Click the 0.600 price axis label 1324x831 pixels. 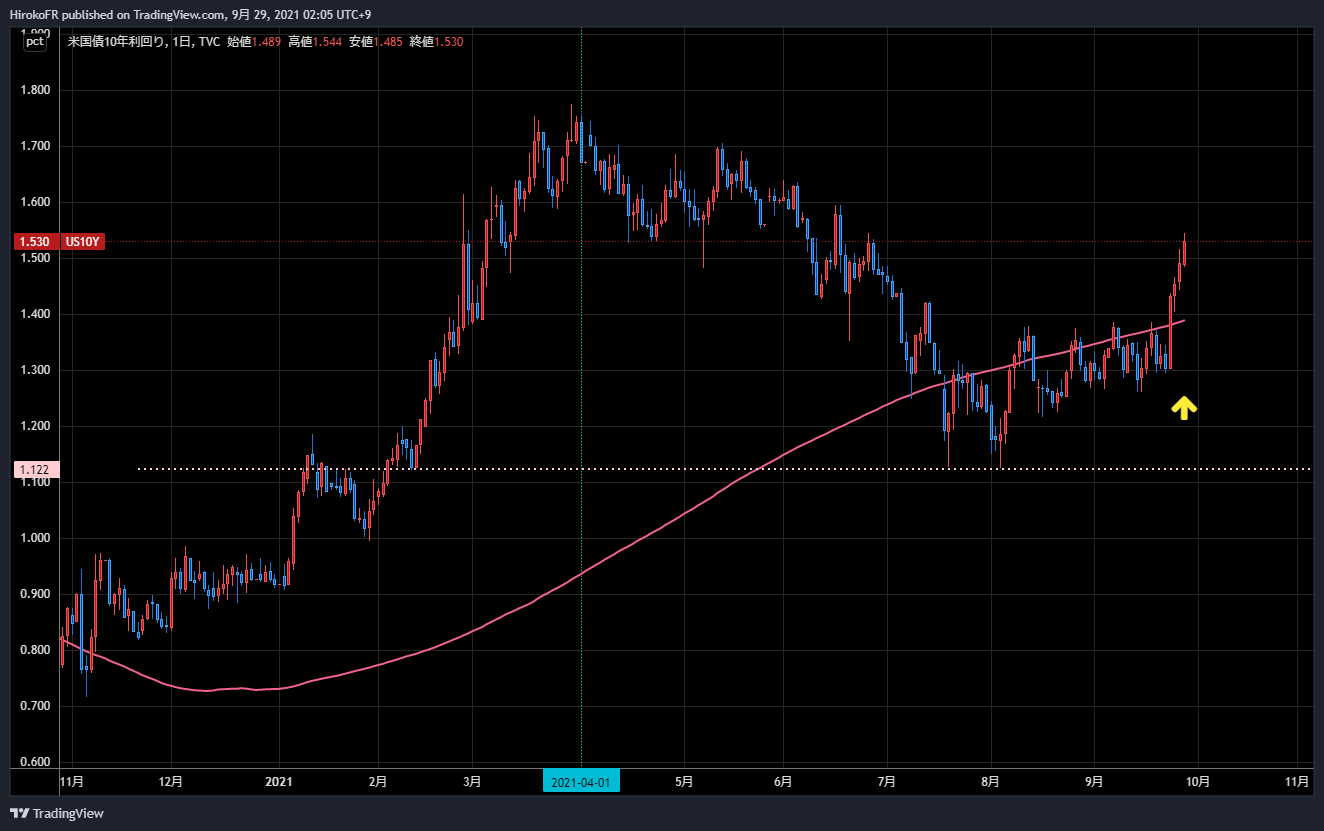tap(35, 762)
